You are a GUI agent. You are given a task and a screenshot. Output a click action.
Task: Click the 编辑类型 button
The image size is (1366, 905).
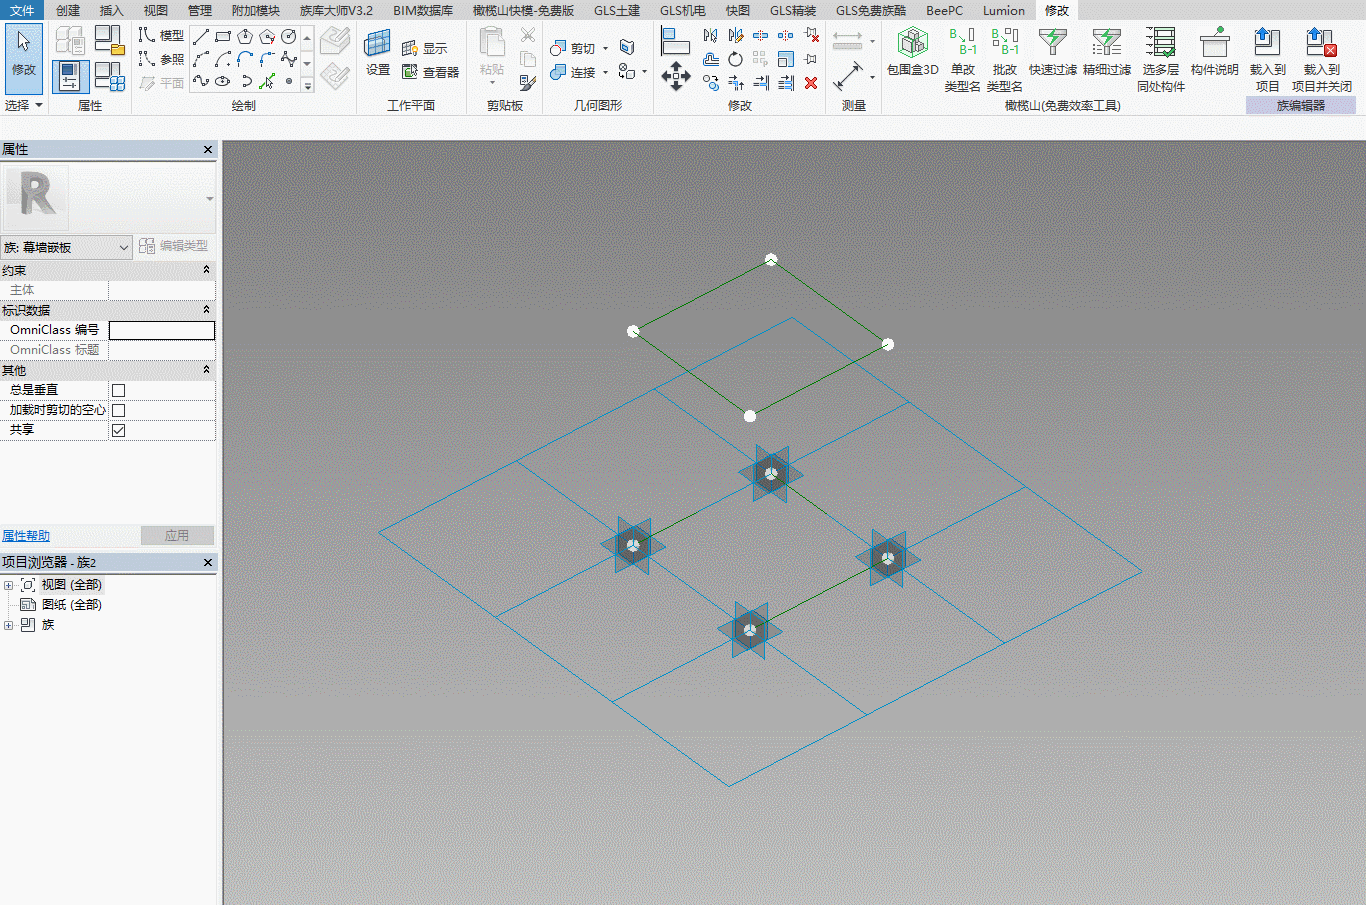tap(174, 246)
